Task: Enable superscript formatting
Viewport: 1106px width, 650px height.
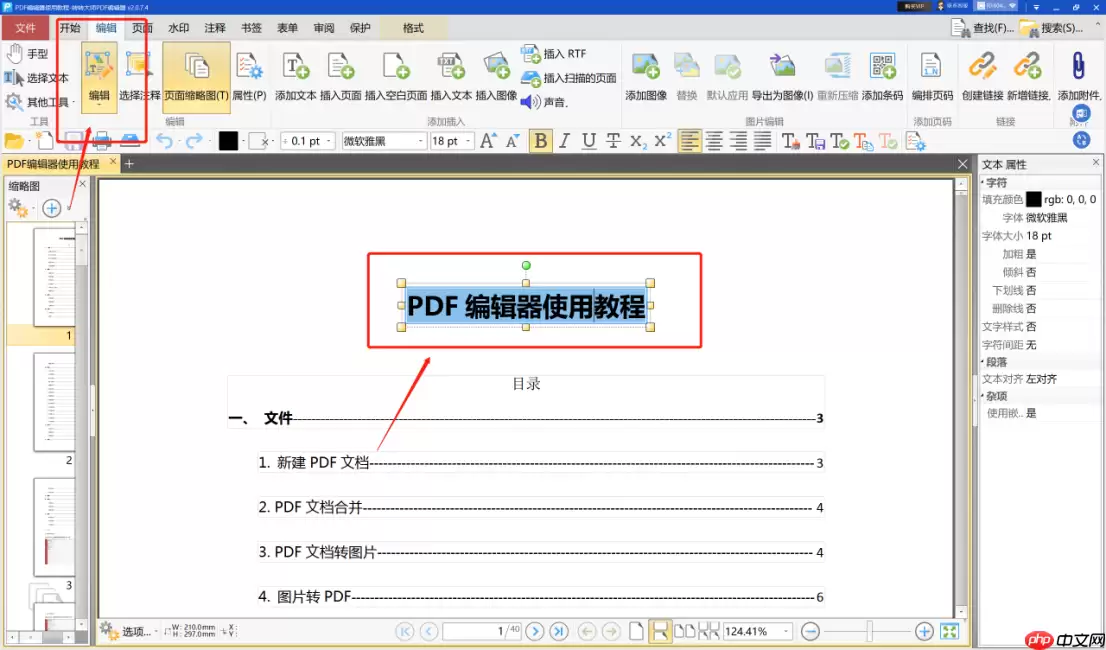Action: pyautogui.click(x=662, y=141)
